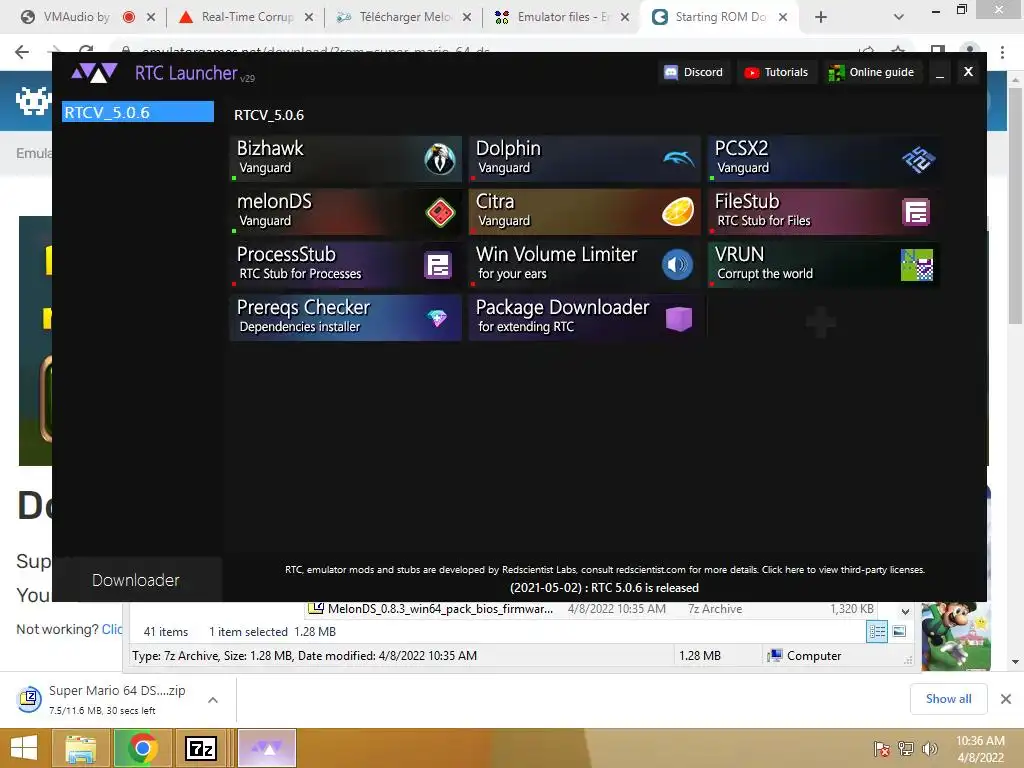Click the webpage vertical scrollbar
This screenshot has height=768, width=1024.
[1015, 206]
